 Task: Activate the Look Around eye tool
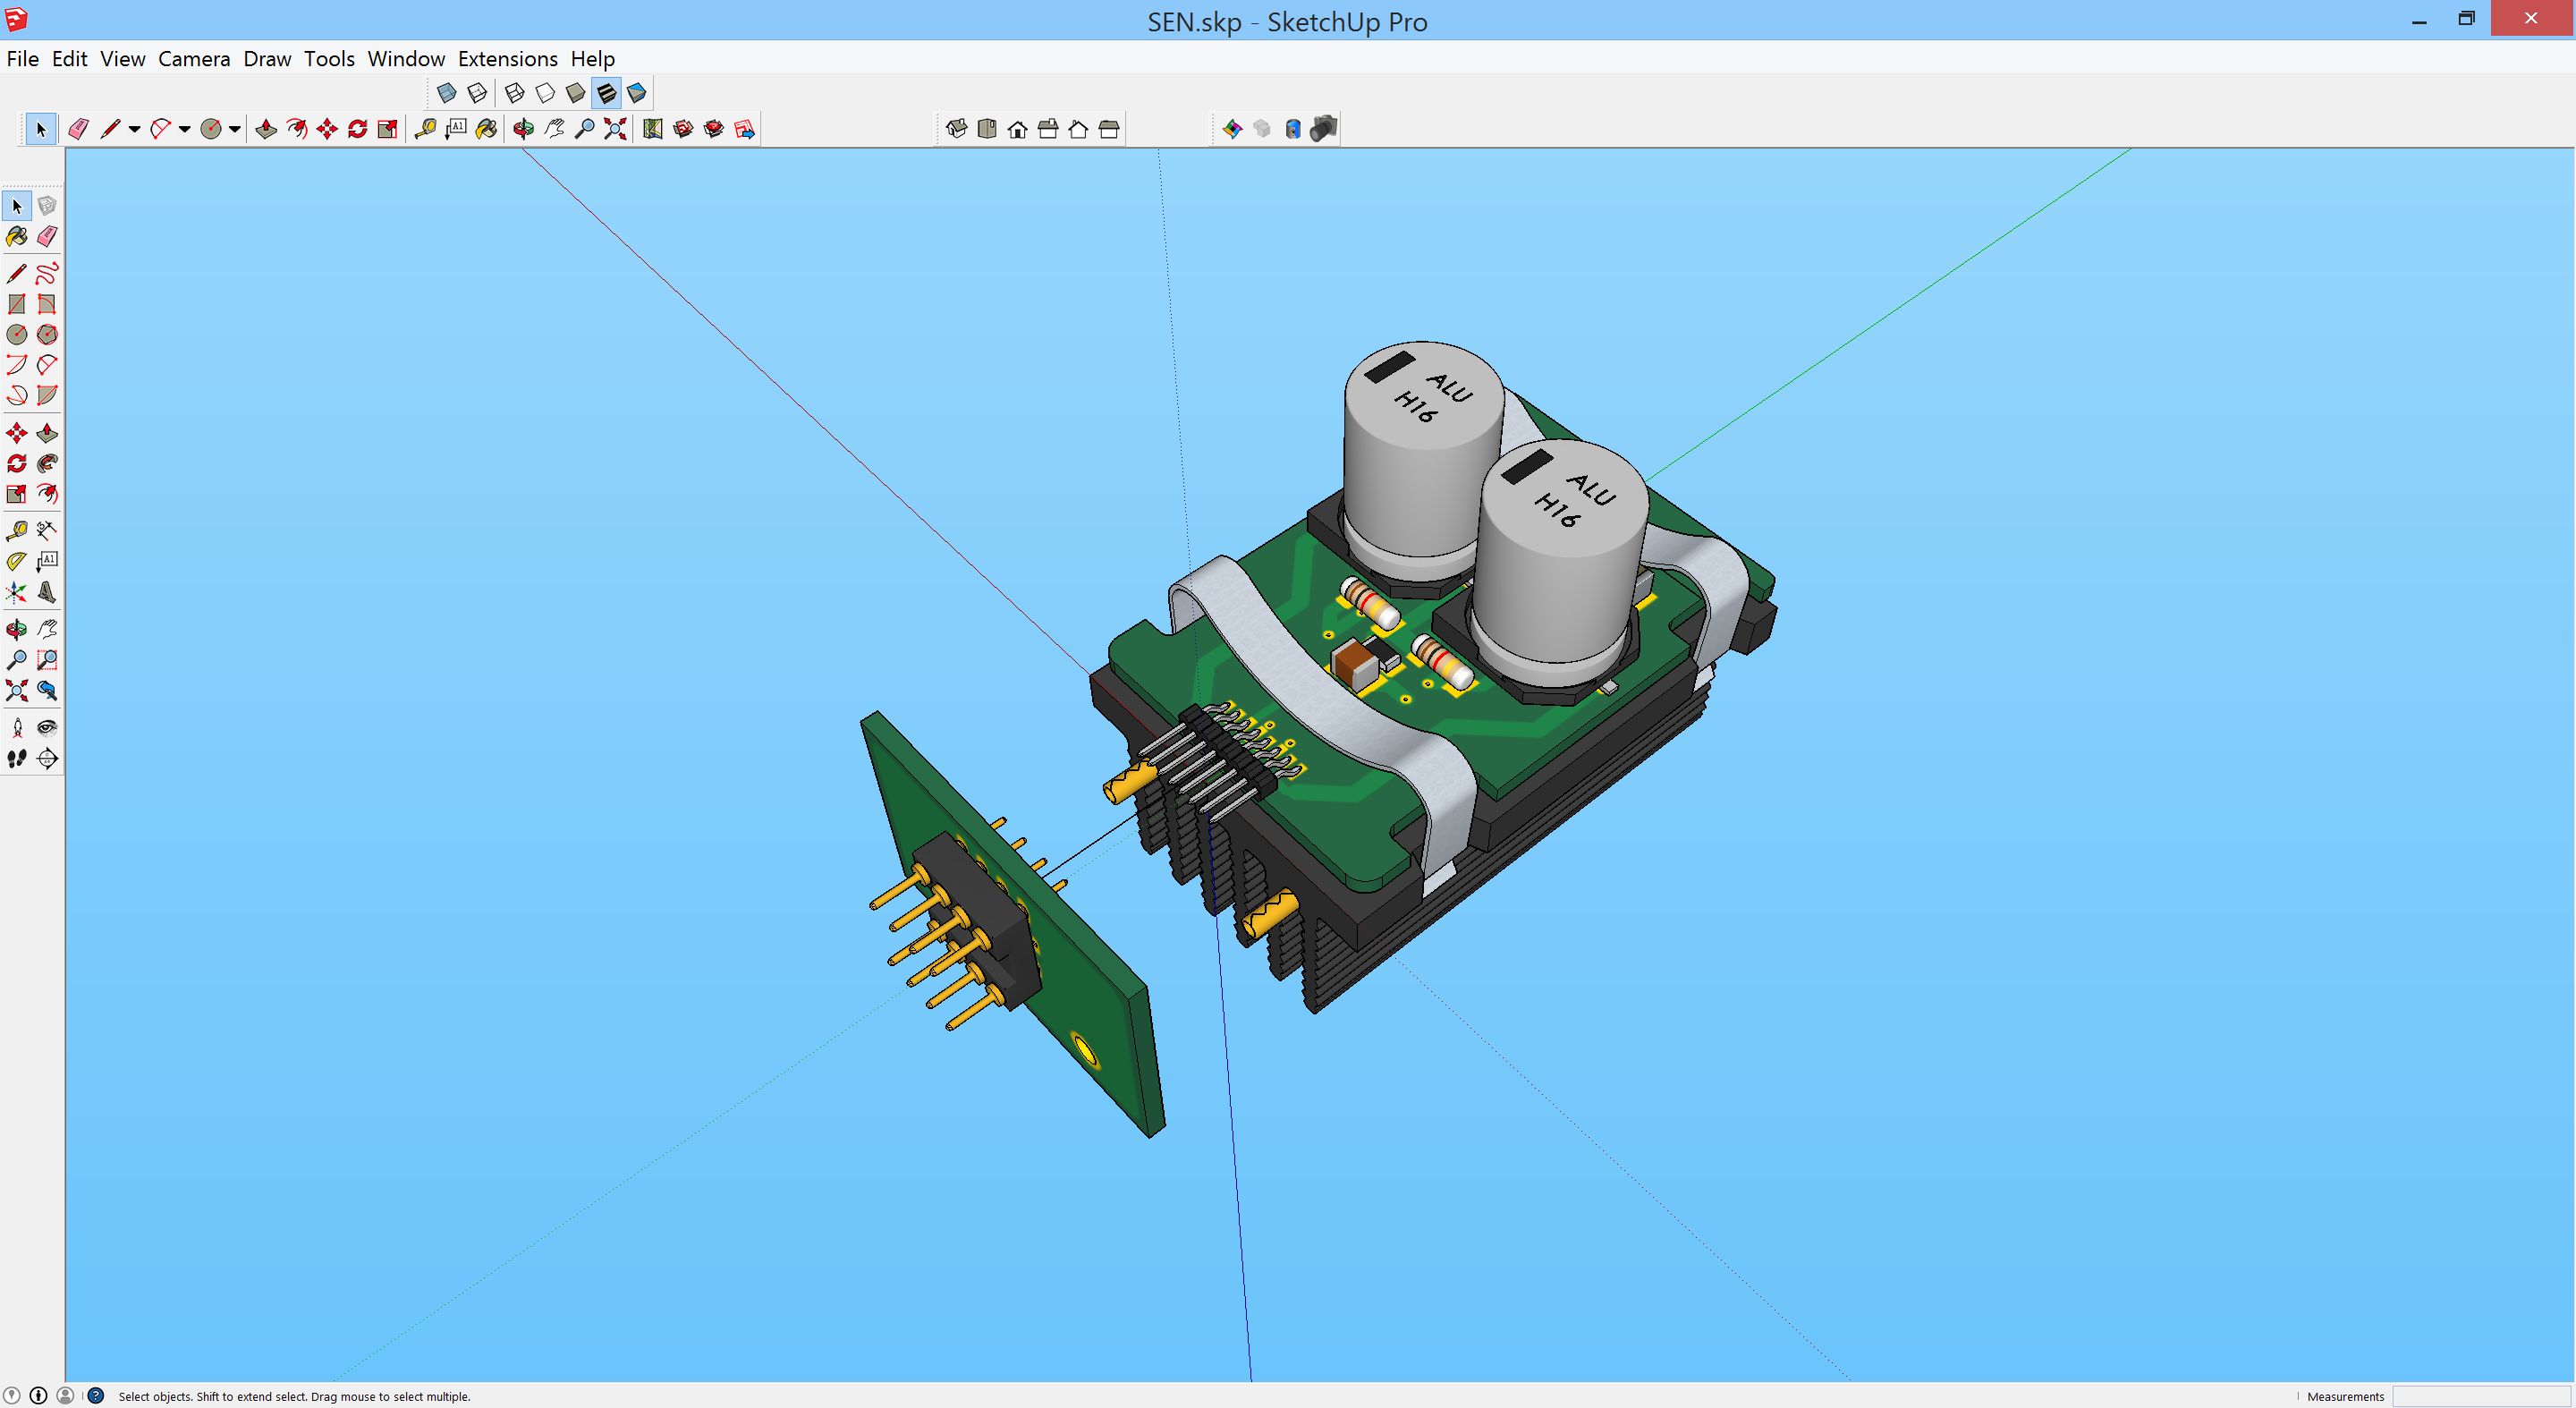(47, 728)
